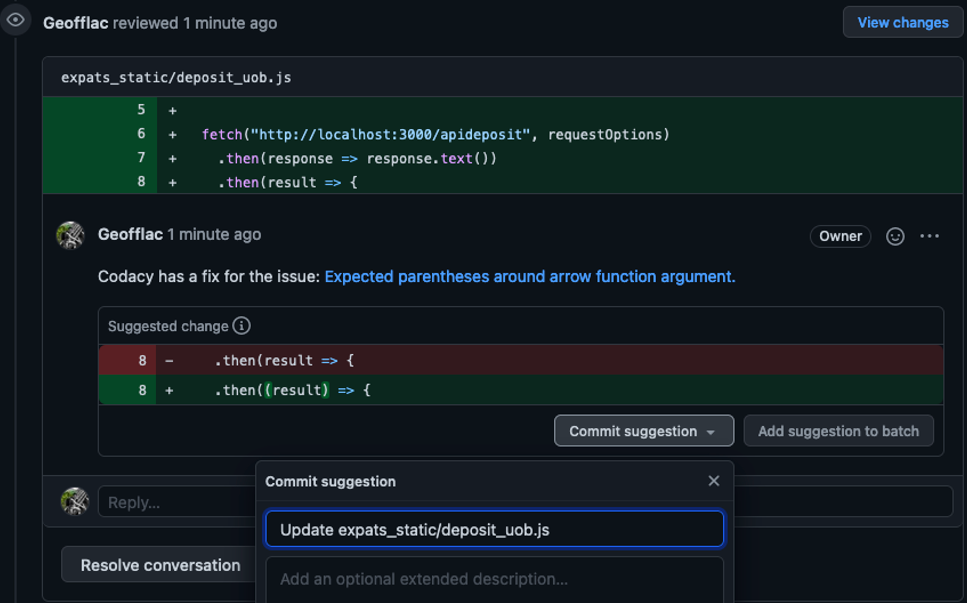Click the '1 minute ago' review header timestamp
Screen dimensions: 967x603
(x=229, y=23)
